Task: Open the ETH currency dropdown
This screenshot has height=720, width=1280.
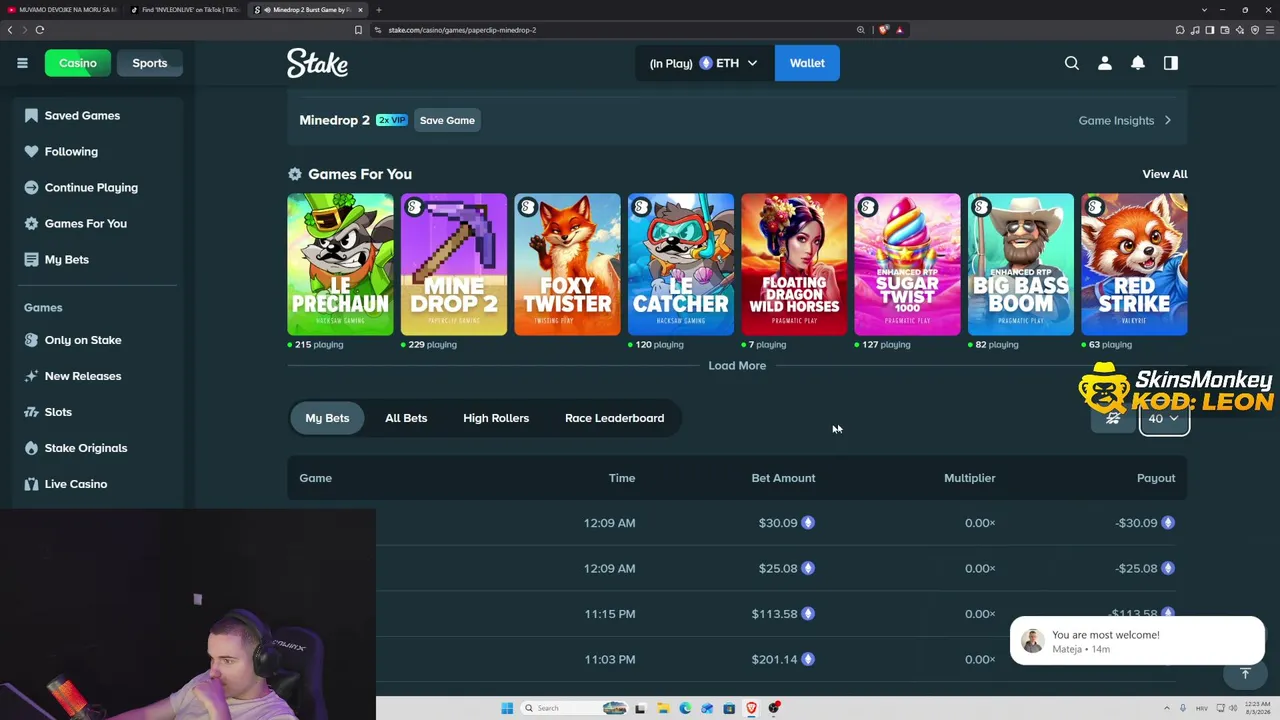Action: pyautogui.click(x=704, y=63)
